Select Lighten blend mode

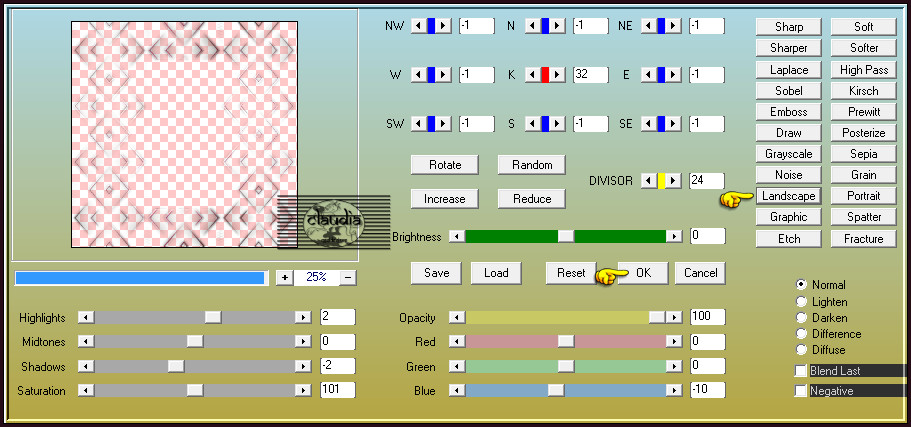[x=802, y=302]
